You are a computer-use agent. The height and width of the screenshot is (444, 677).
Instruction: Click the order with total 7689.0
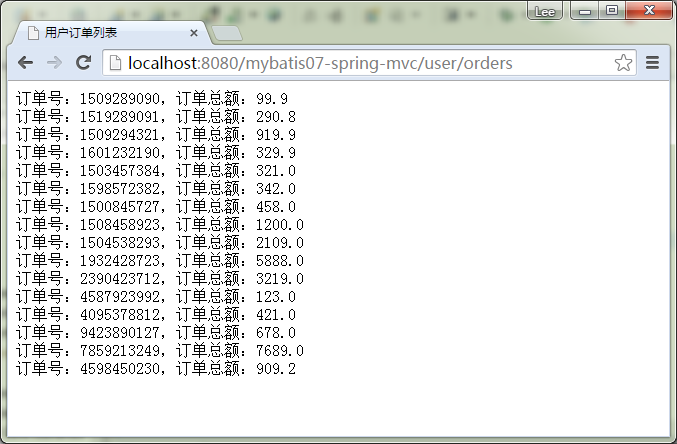click(160, 350)
